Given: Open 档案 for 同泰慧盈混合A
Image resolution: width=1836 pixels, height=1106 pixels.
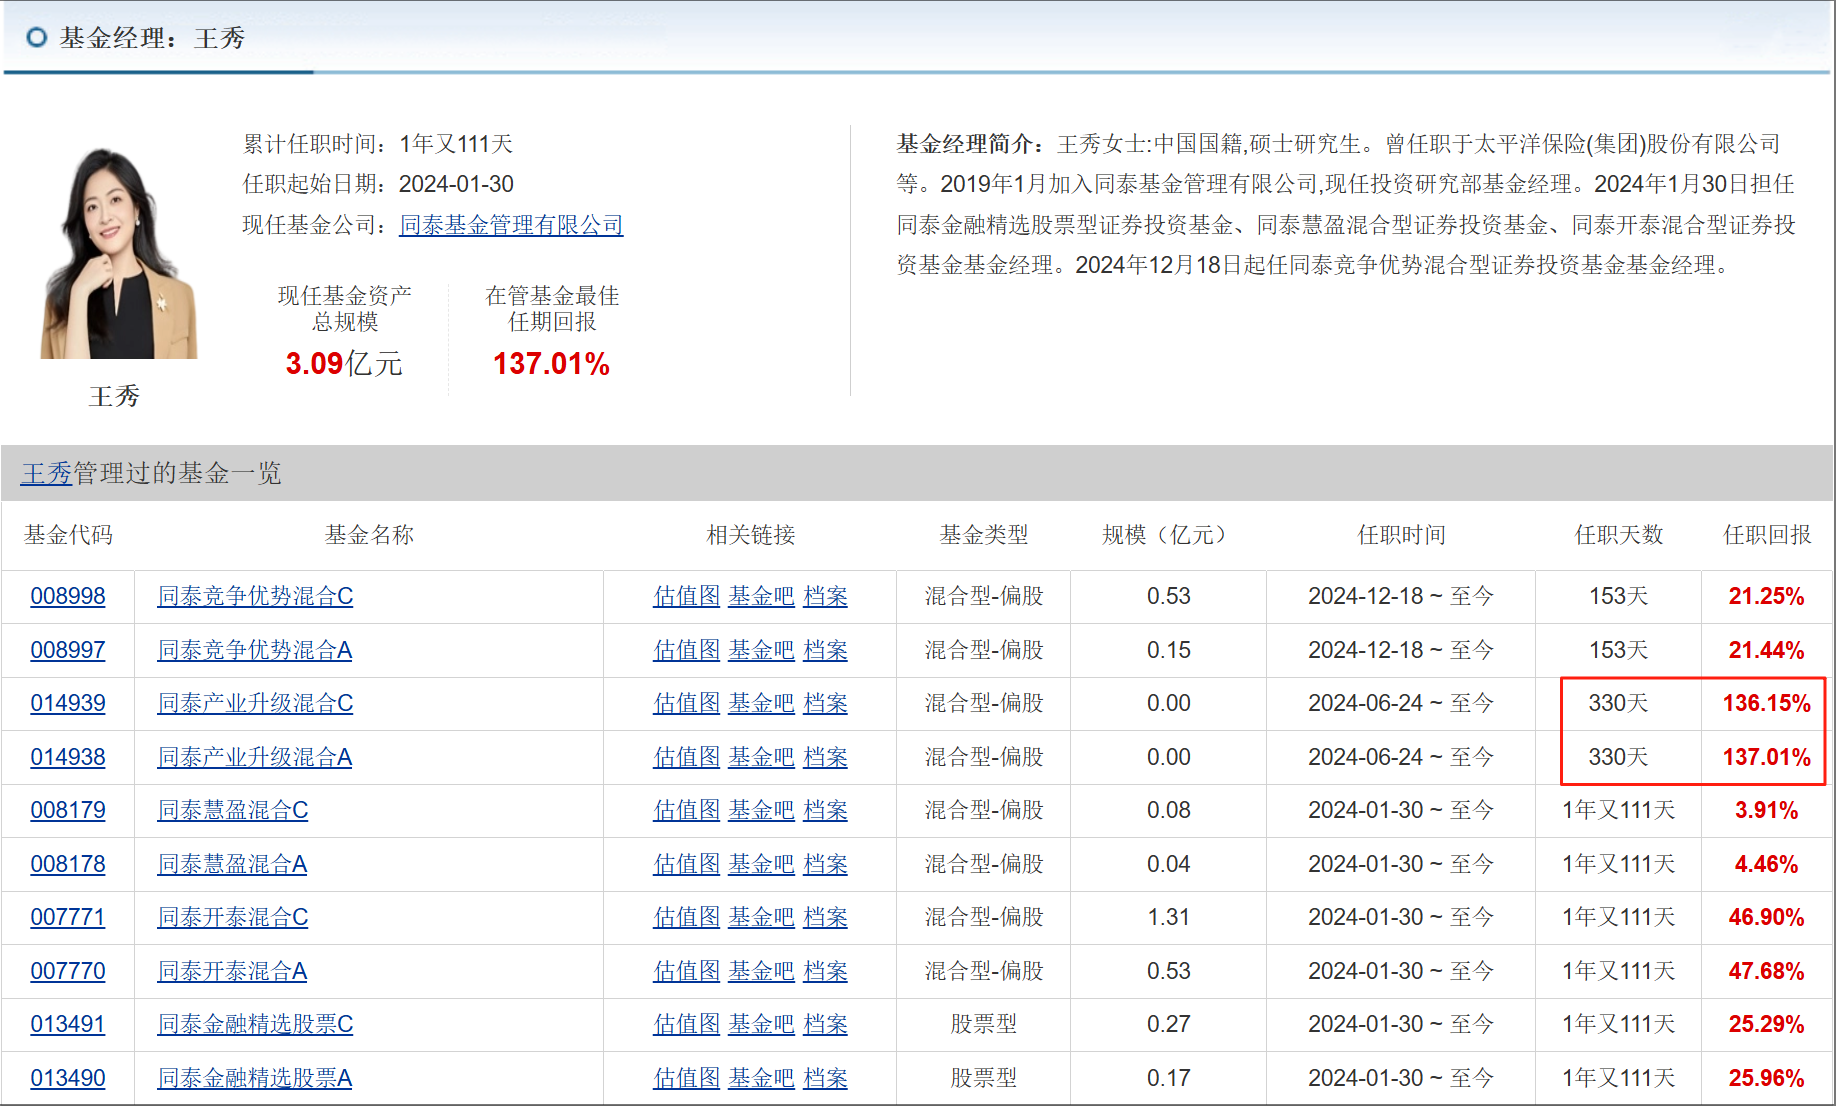Looking at the screenshot, I should [826, 864].
